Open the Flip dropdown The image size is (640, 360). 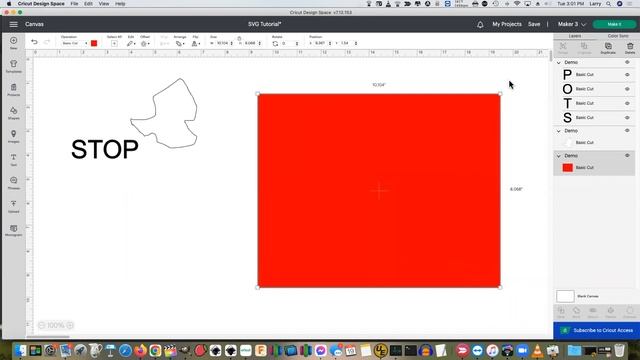(196, 43)
